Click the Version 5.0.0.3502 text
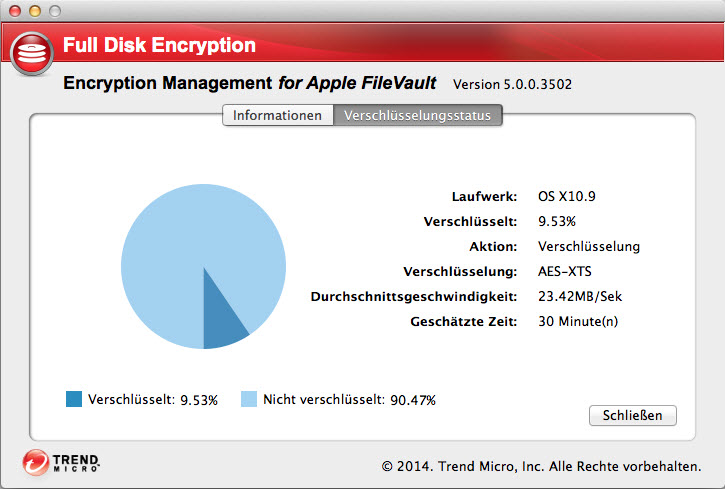This screenshot has width=725, height=489. 513,83
